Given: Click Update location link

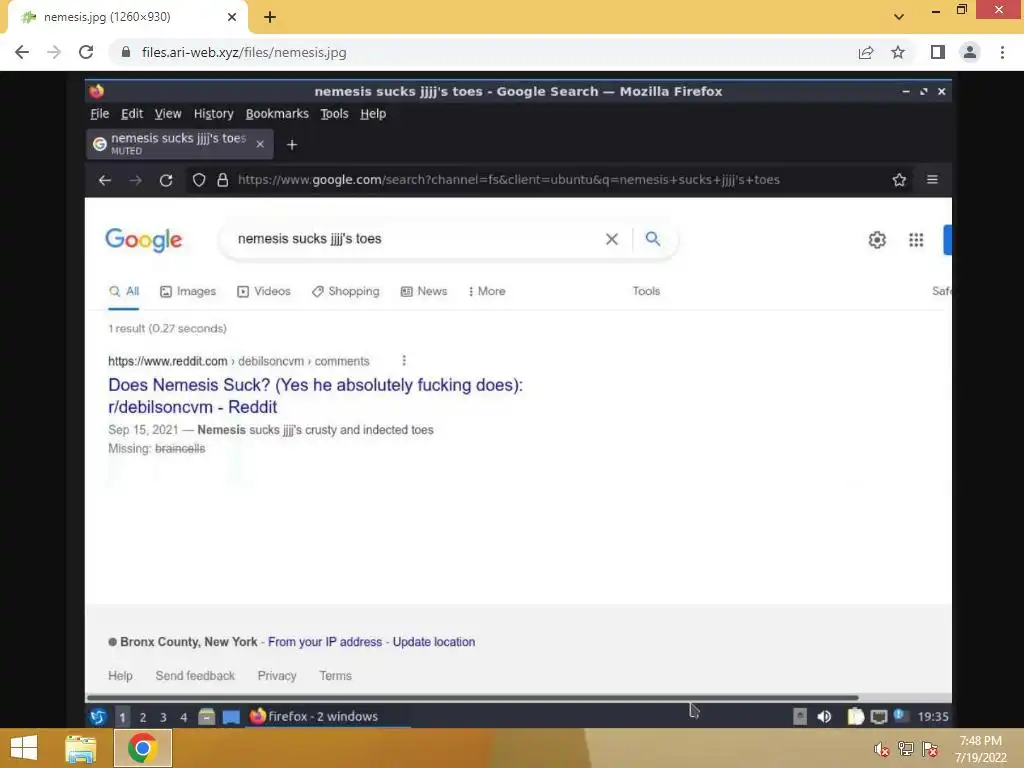Looking at the screenshot, I should (434, 642).
